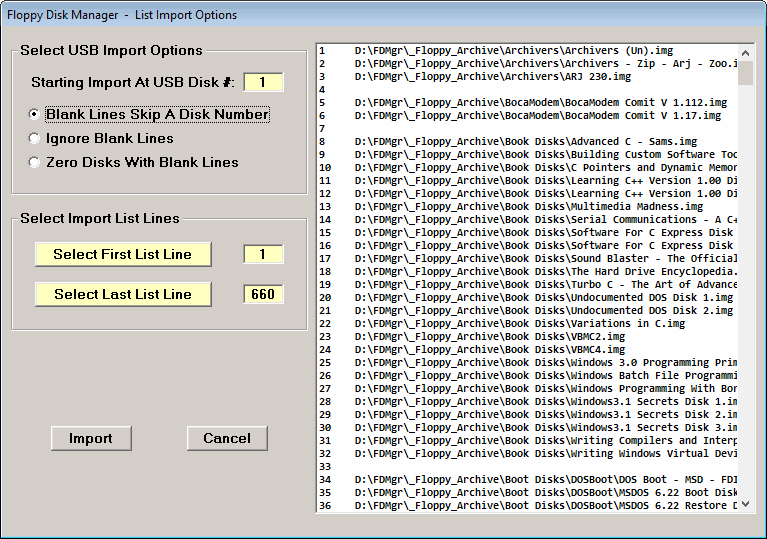
Task: Select line 1 Archivers (Un).img
Action: (527, 50)
